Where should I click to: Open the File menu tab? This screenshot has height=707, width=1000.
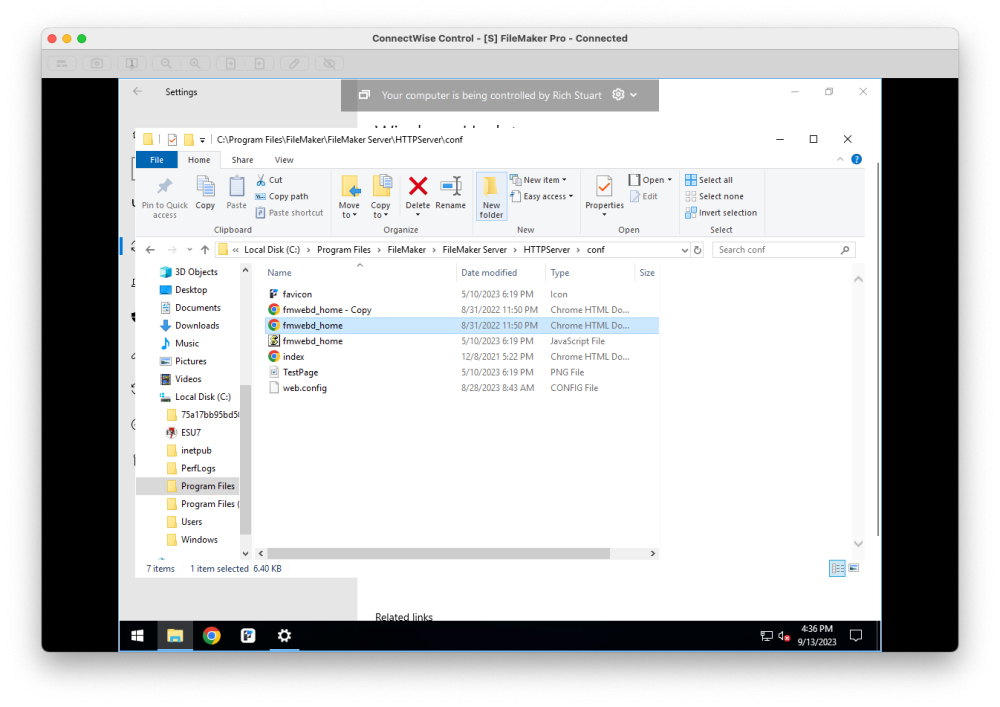pos(156,160)
